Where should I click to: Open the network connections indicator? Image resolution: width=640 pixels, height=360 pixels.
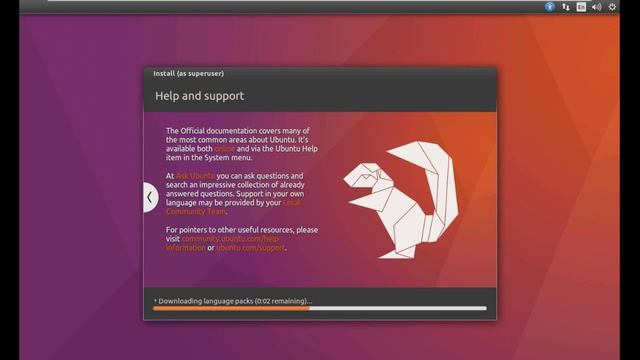pos(565,7)
